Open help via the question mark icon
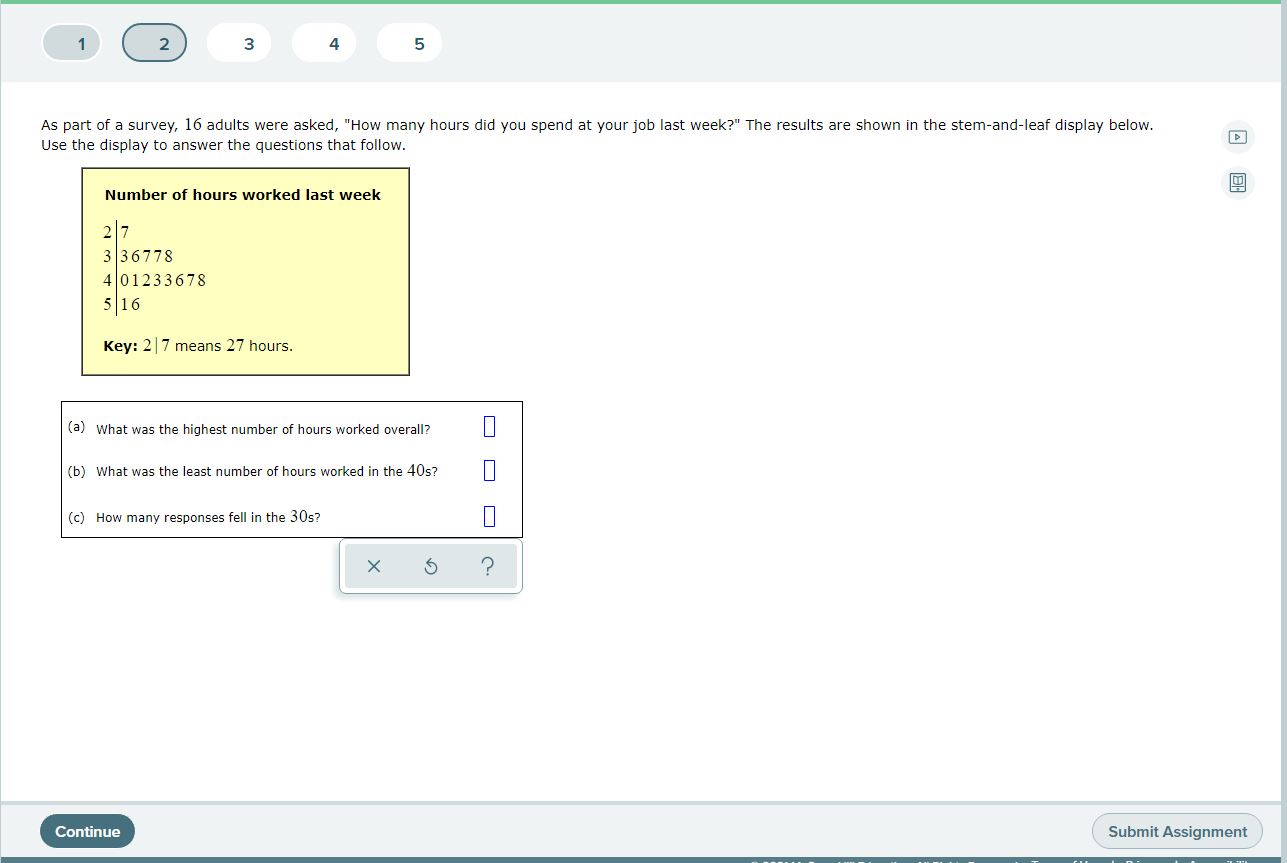The image size is (1287, 863). point(487,566)
